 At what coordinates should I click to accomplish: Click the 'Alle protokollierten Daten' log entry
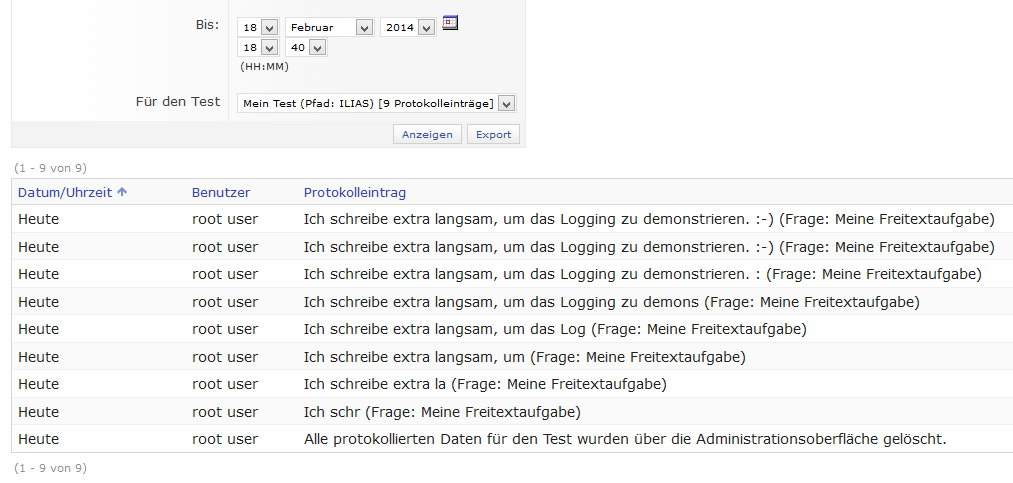coord(624,439)
